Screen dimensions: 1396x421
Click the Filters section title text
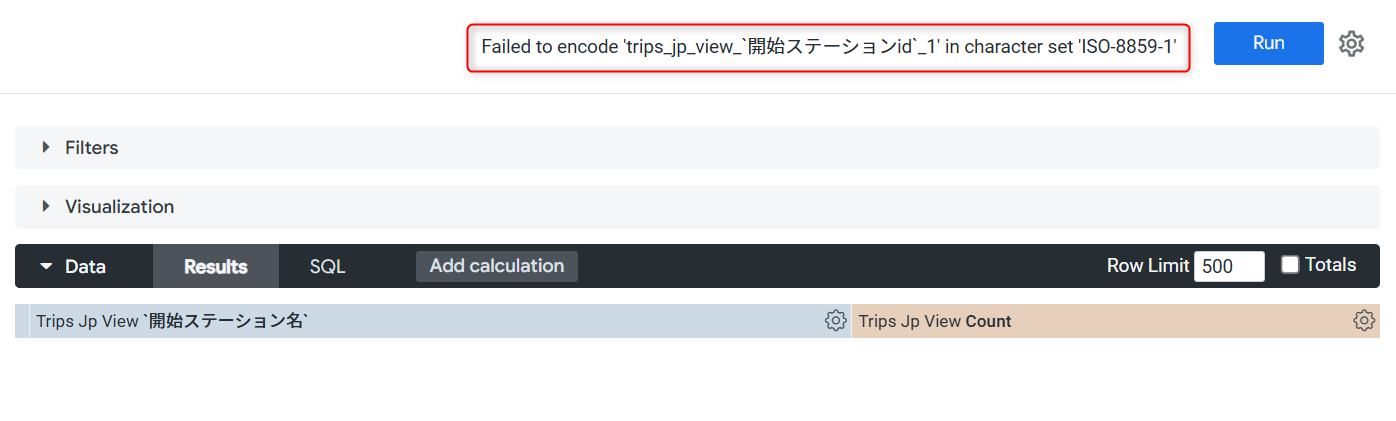(92, 148)
